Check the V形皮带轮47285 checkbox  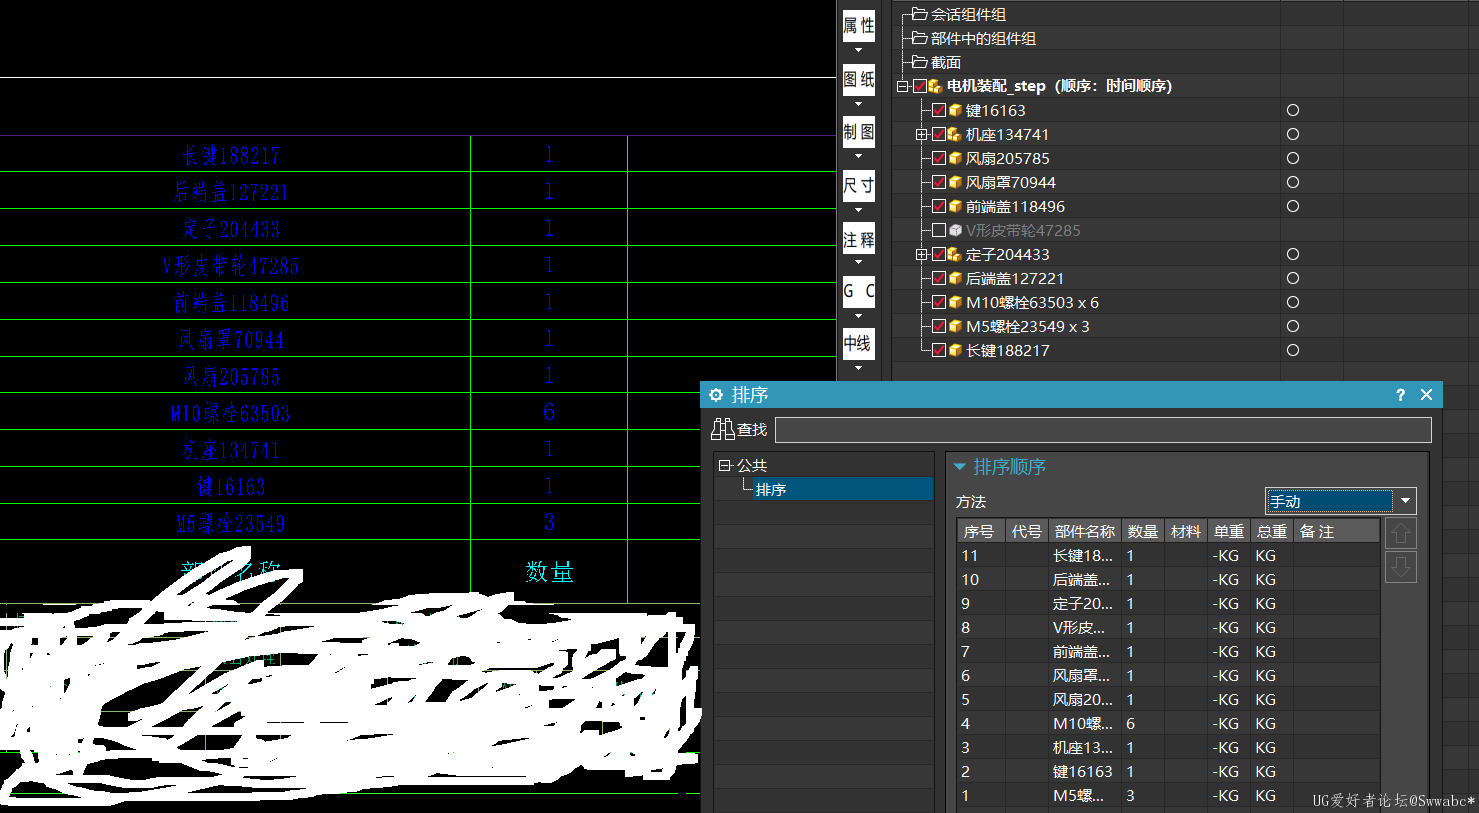pos(939,230)
